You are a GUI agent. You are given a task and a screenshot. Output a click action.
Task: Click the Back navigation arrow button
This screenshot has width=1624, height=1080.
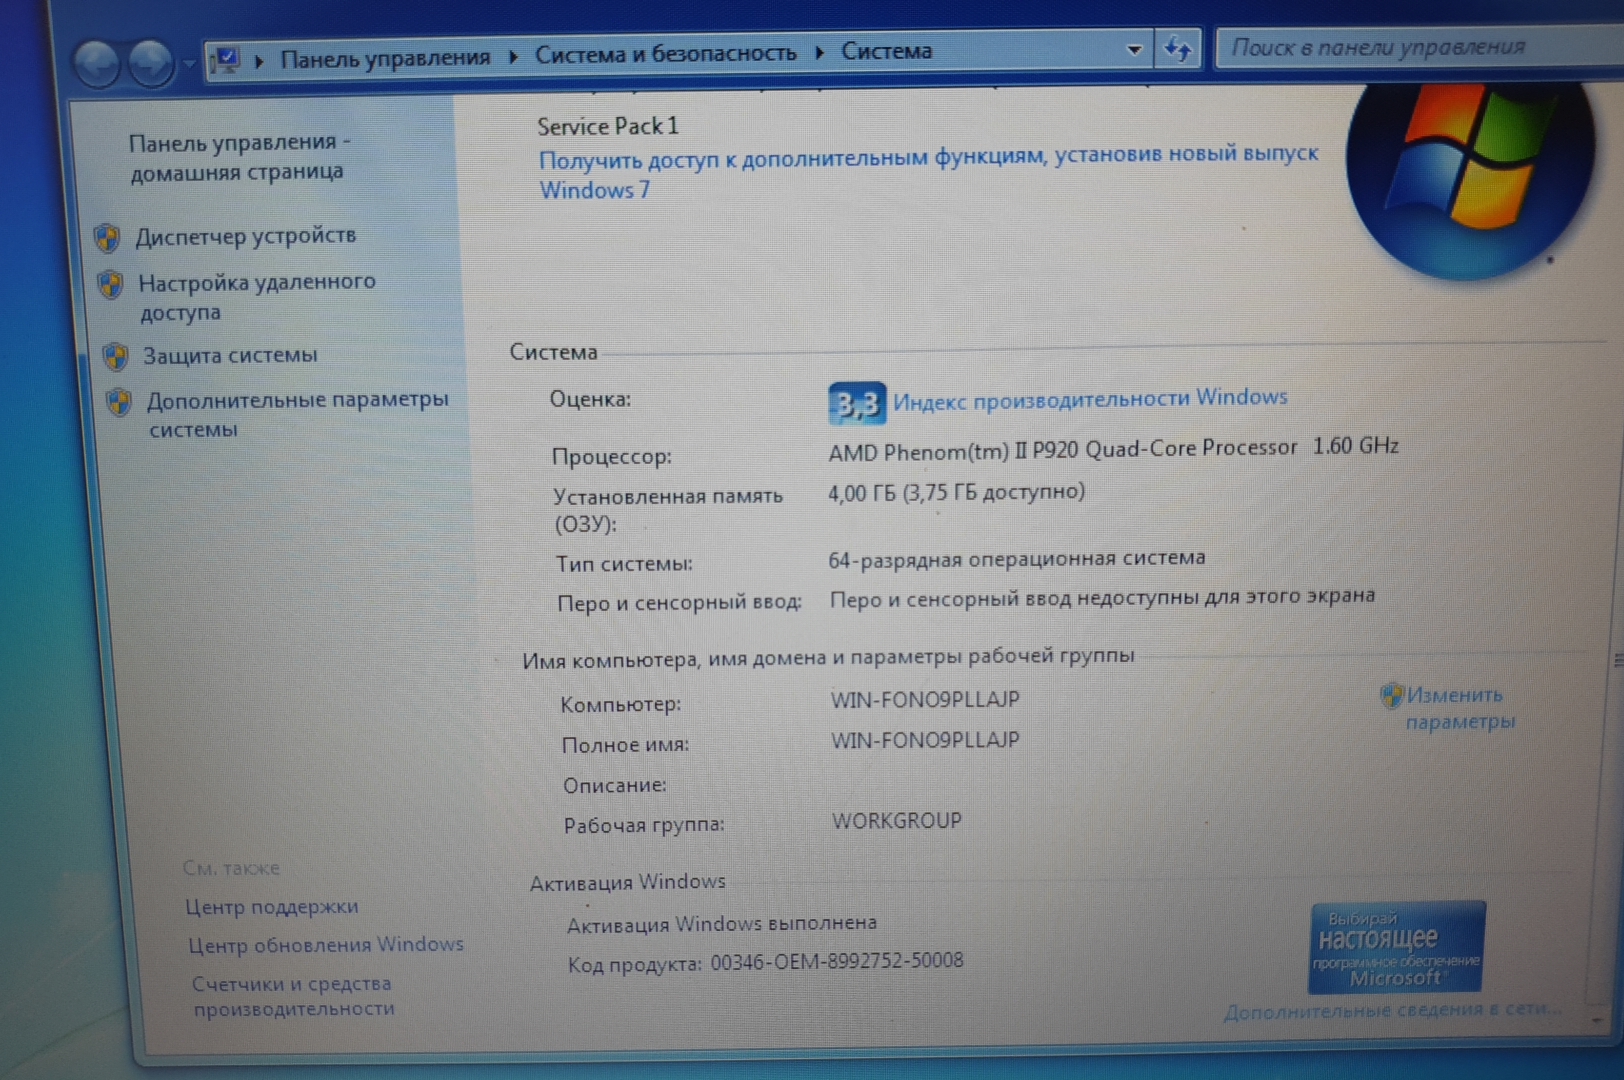[x=97, y=63]
